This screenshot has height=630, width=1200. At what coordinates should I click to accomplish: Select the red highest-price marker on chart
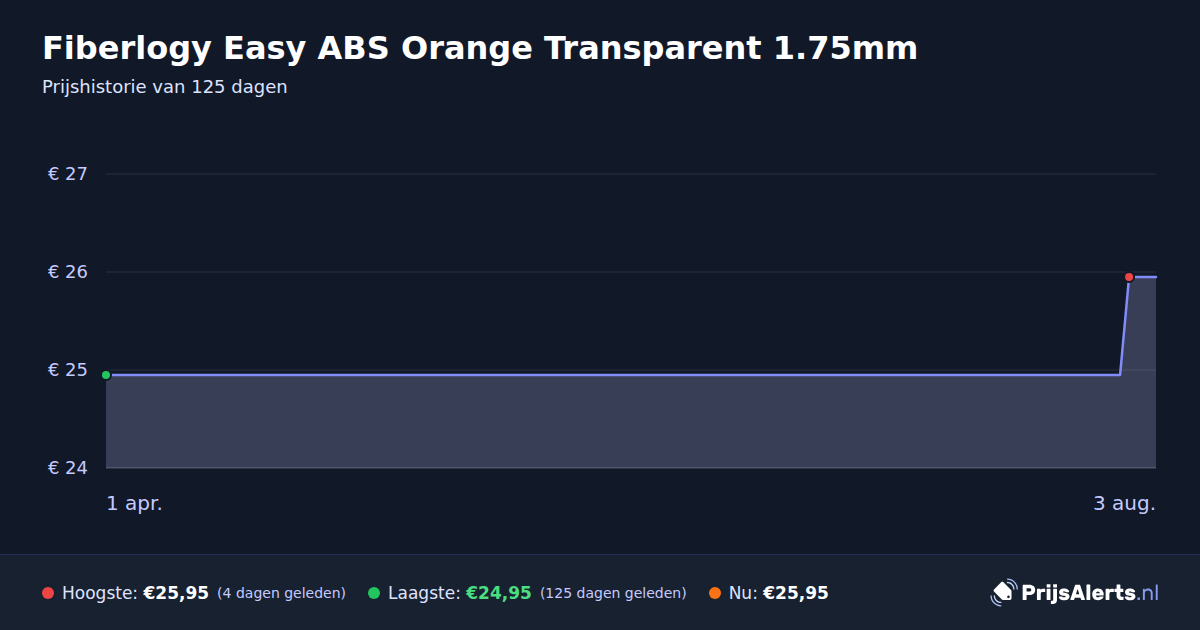1129,277
